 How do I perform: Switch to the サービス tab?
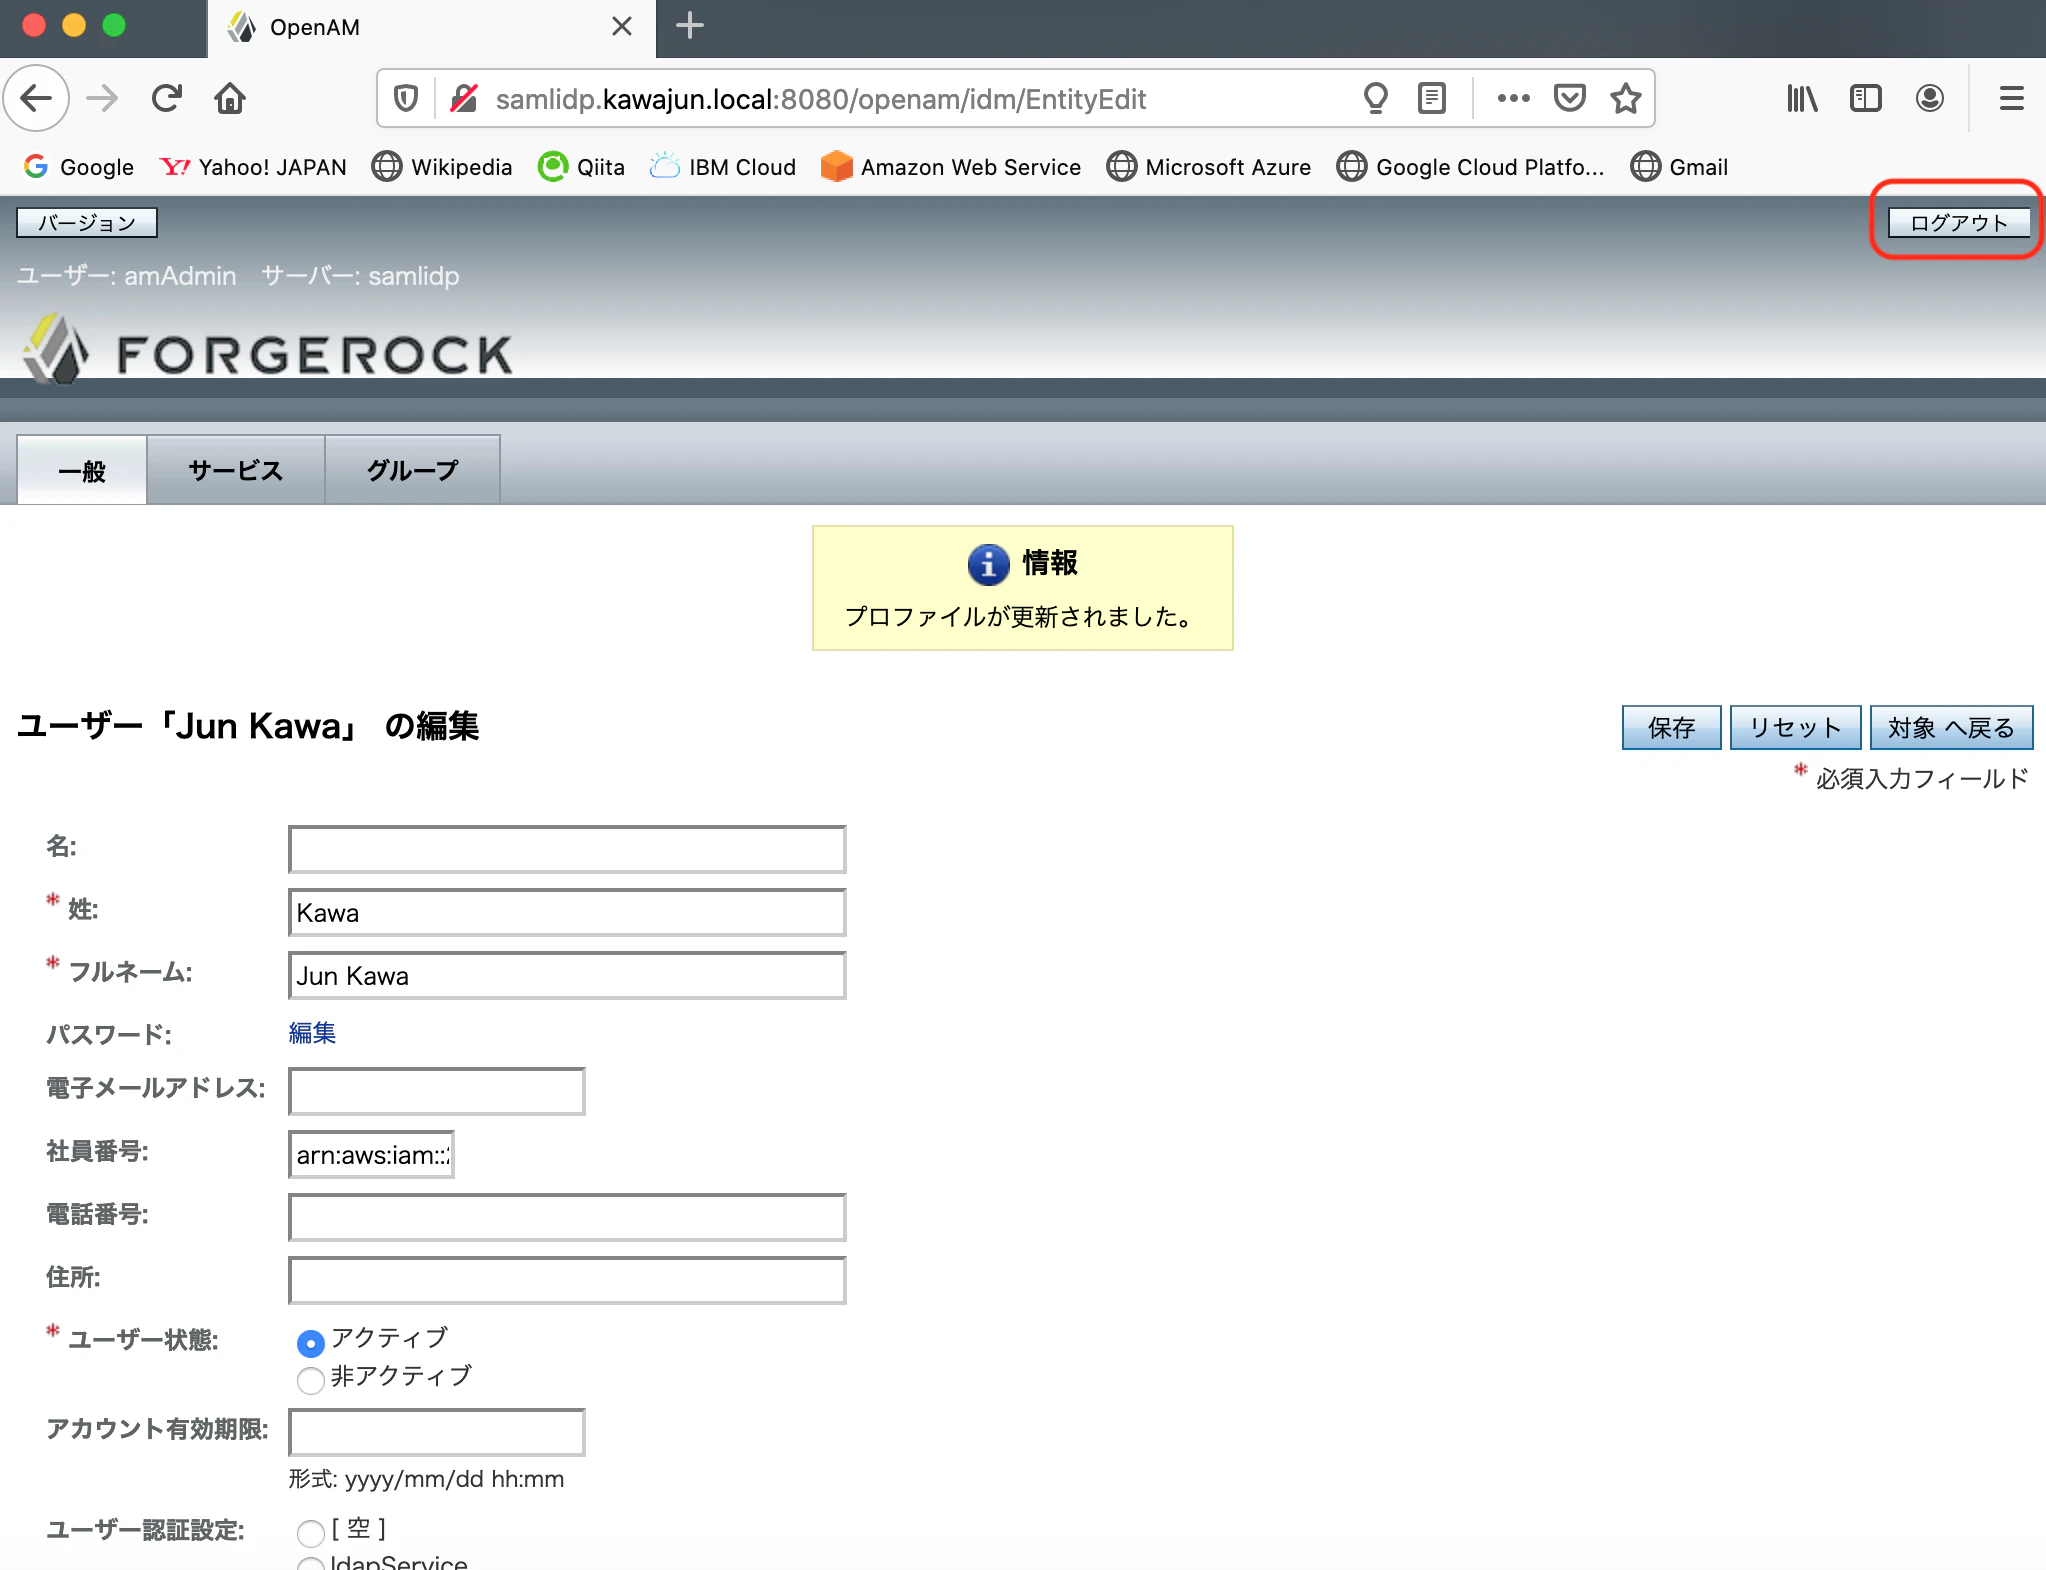(236, 470)
